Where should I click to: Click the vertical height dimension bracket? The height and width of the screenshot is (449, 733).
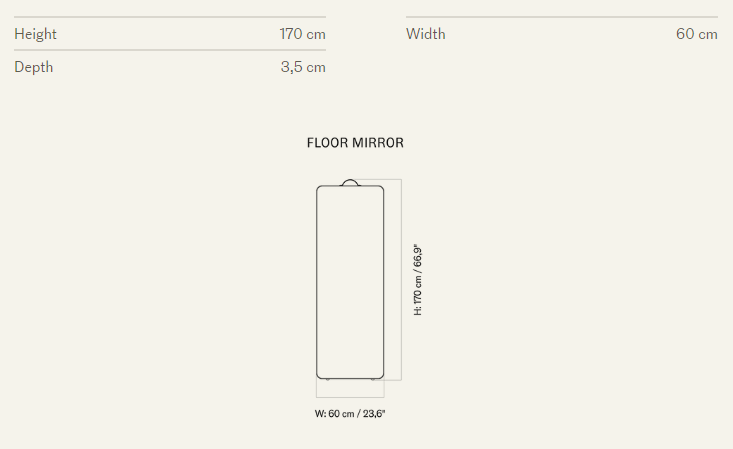[x=400, y=280]
